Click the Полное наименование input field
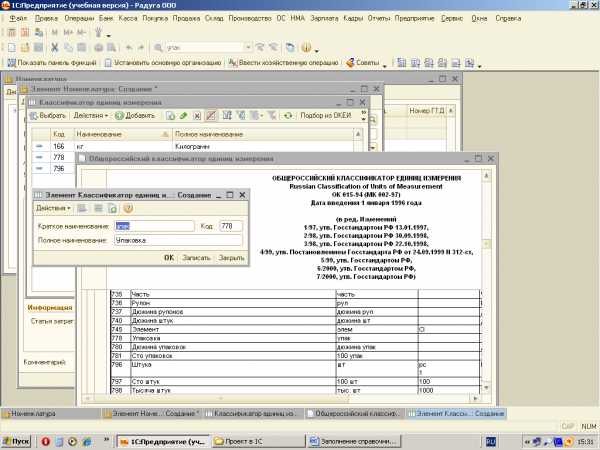The width and height of the screenshot is (600, 450). [x=177, y=240]
